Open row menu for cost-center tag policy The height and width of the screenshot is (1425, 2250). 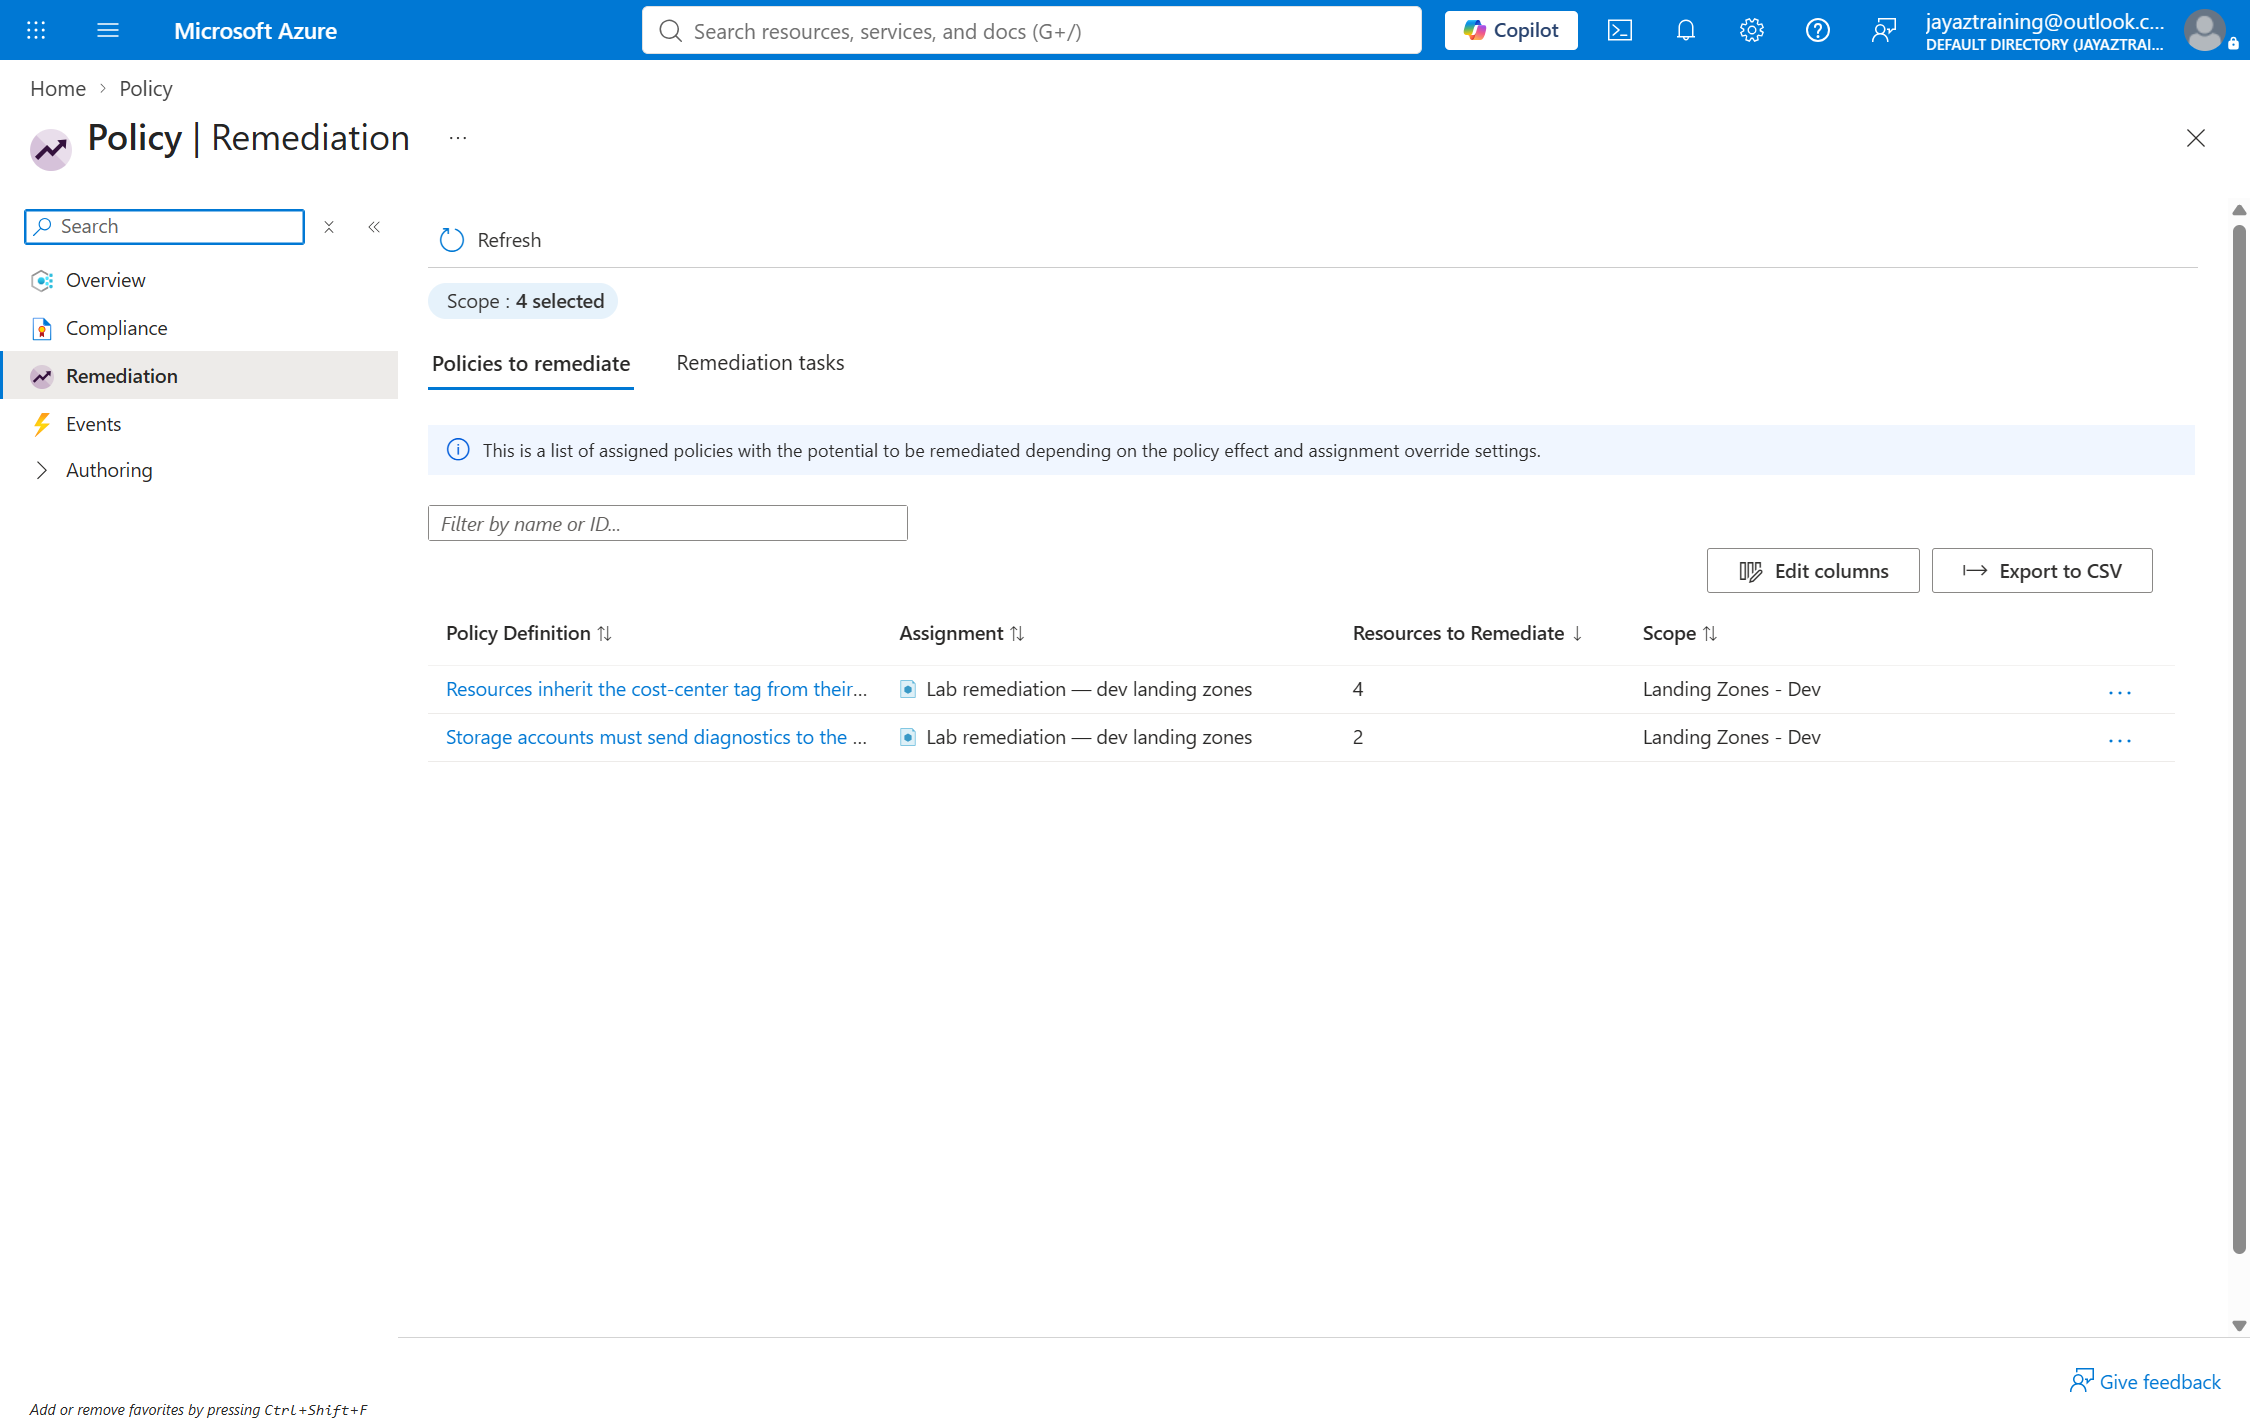[x=2120, y=692]
